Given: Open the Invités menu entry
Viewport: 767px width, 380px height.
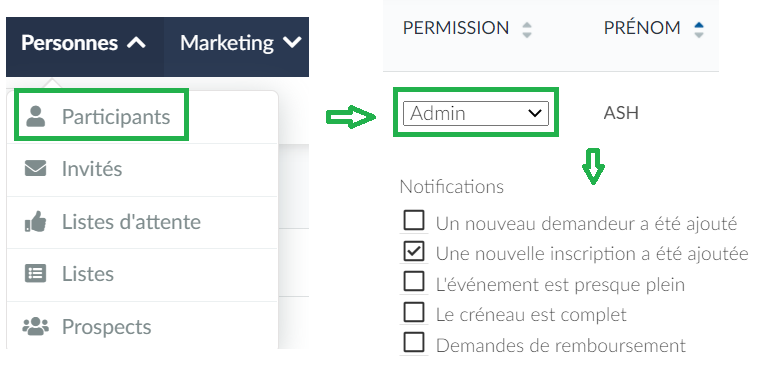Looking at the screenshot, I should coord(142,170).
